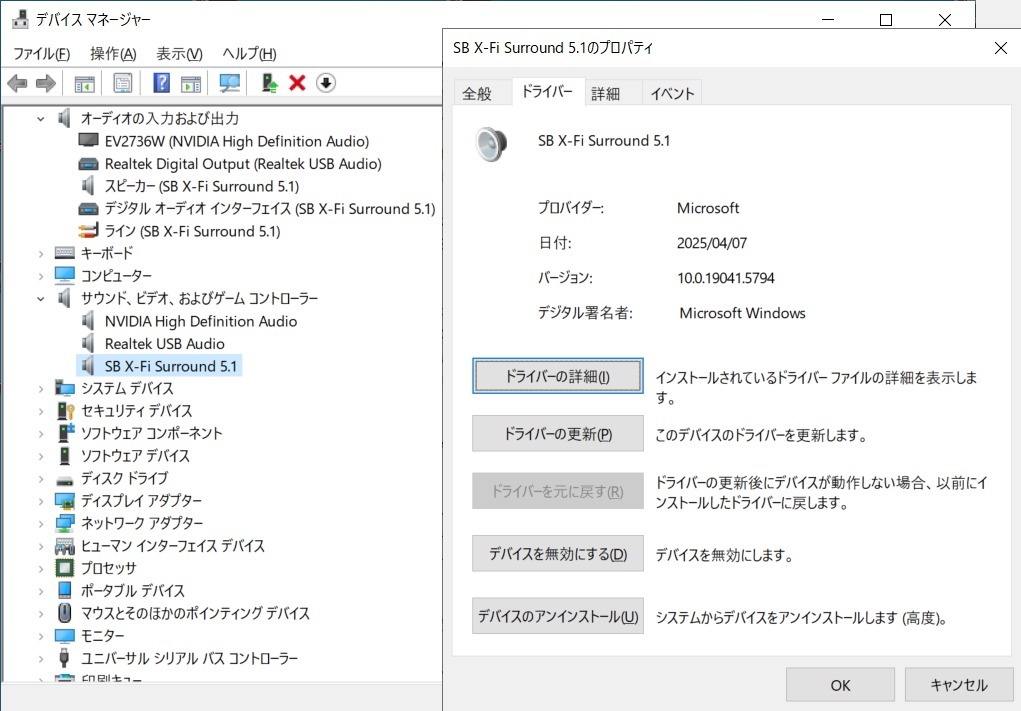1021x711 pixels.
Task: Click the ポータブル デバイス category icon
Action: click(x=64, y=591)
